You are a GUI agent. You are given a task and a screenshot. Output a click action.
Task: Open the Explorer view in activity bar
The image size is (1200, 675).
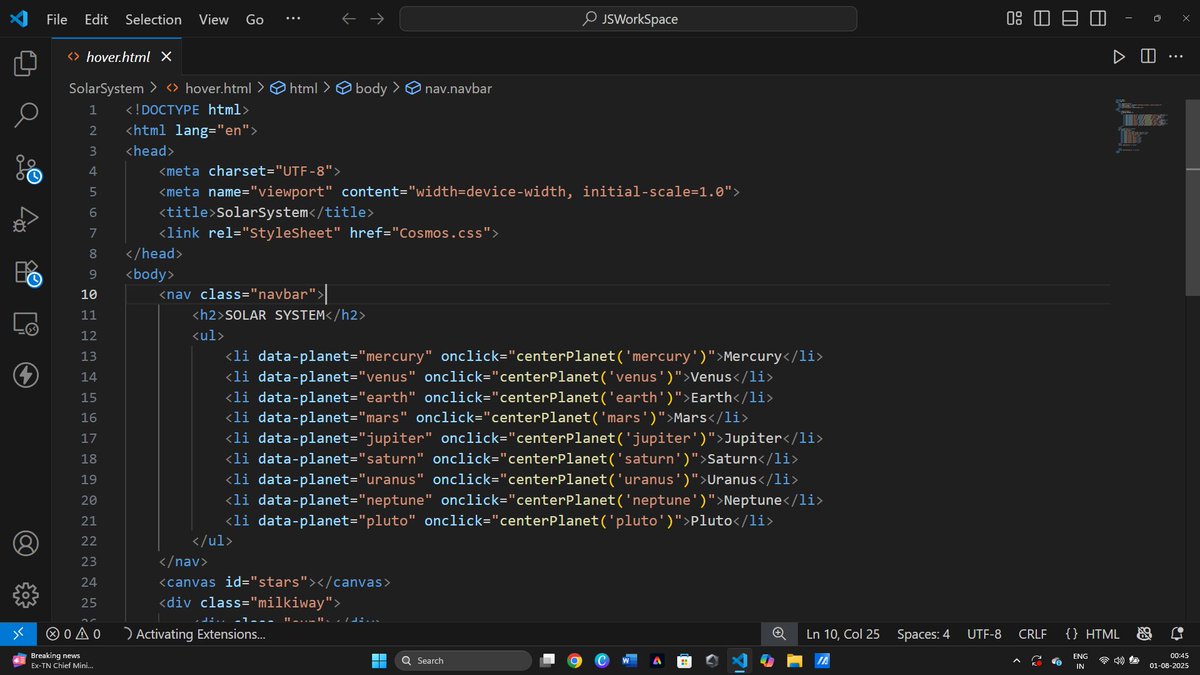(26, 65)
